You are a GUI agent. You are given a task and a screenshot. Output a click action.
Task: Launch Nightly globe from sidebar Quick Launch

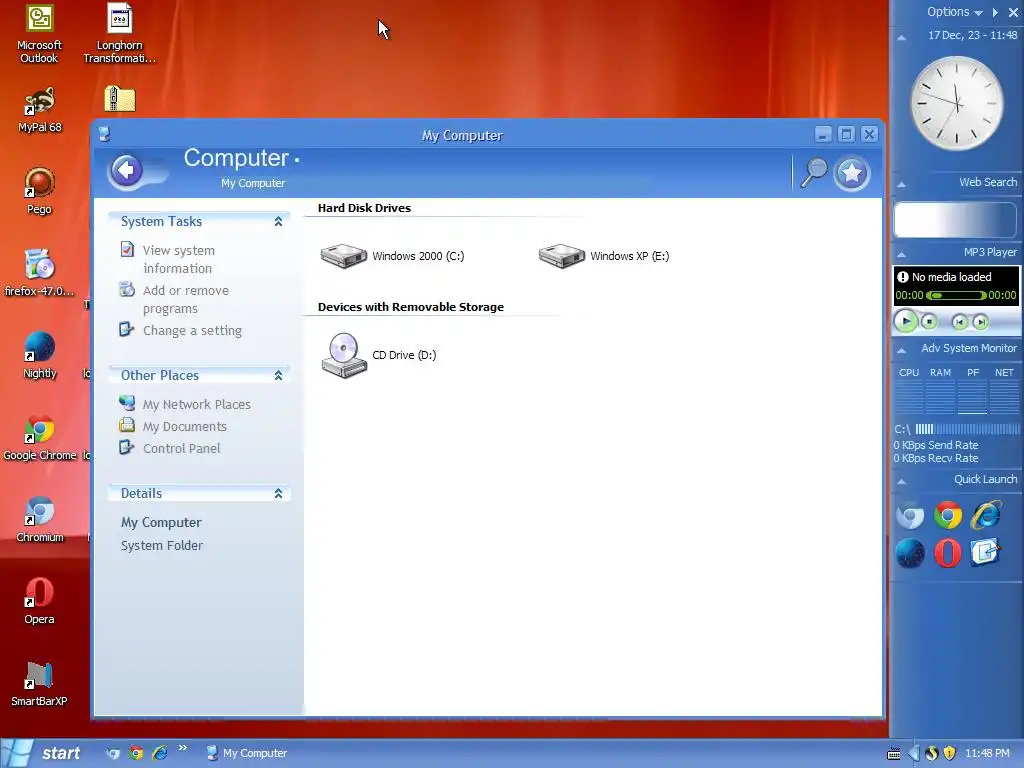(910, 553)
